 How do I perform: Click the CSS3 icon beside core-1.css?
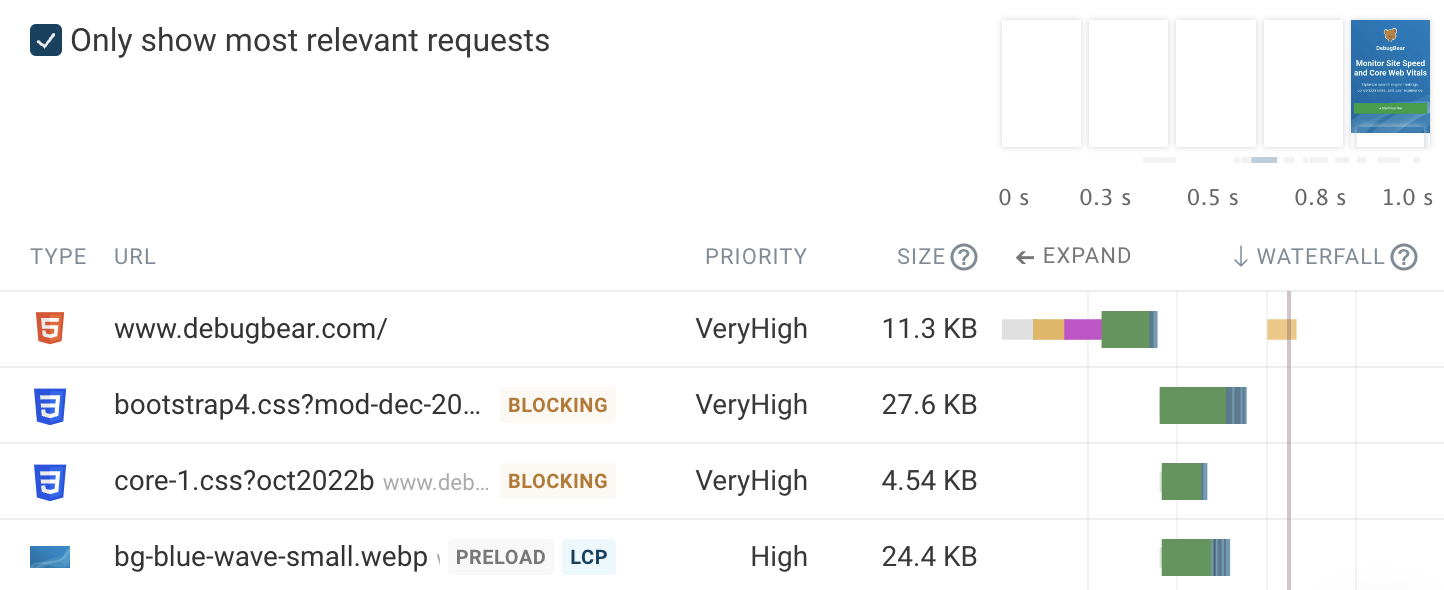49,481
